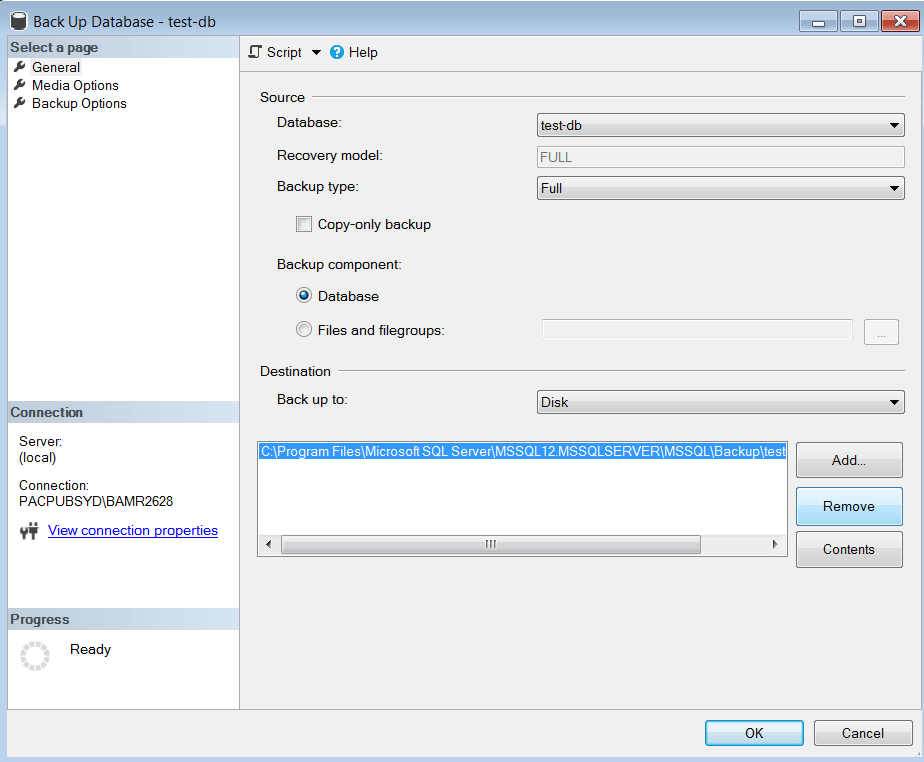Open the Script dropdown arrow
This screenshot has width=924, height=762.
pos(316,52)
